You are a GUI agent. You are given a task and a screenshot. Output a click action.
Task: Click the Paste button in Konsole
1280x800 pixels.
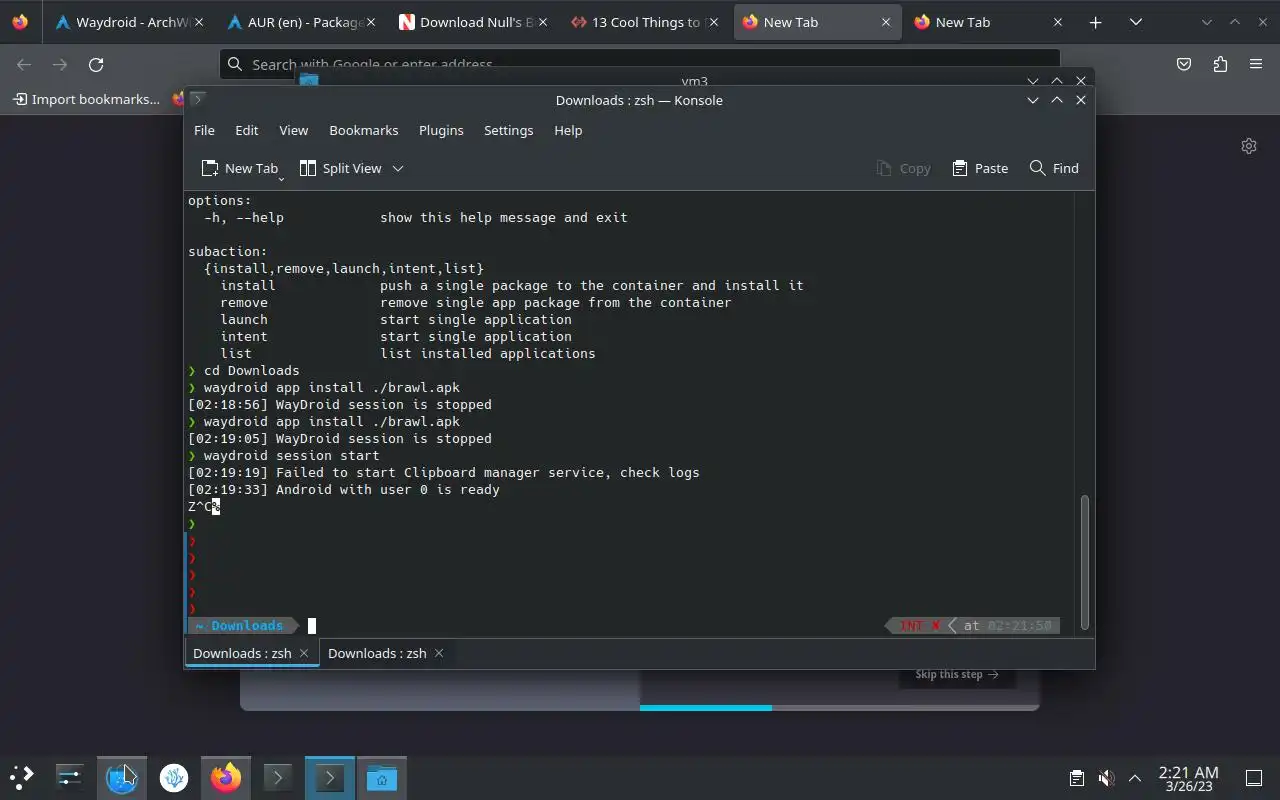tap(980, 168)
